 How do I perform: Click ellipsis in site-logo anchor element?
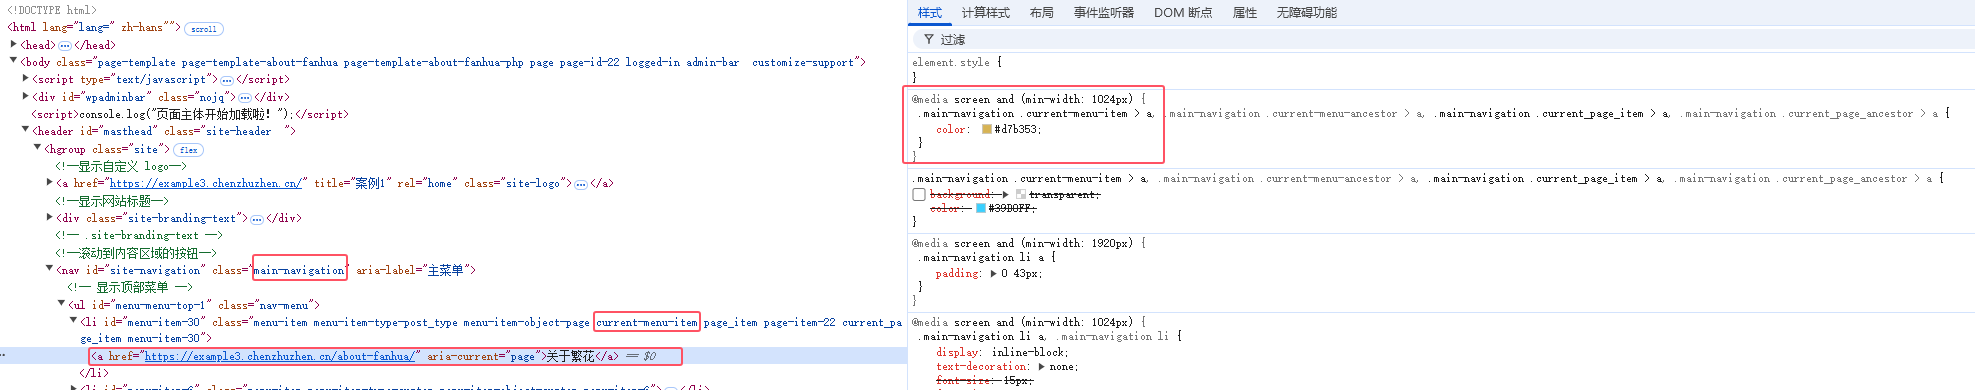[581, 184]
